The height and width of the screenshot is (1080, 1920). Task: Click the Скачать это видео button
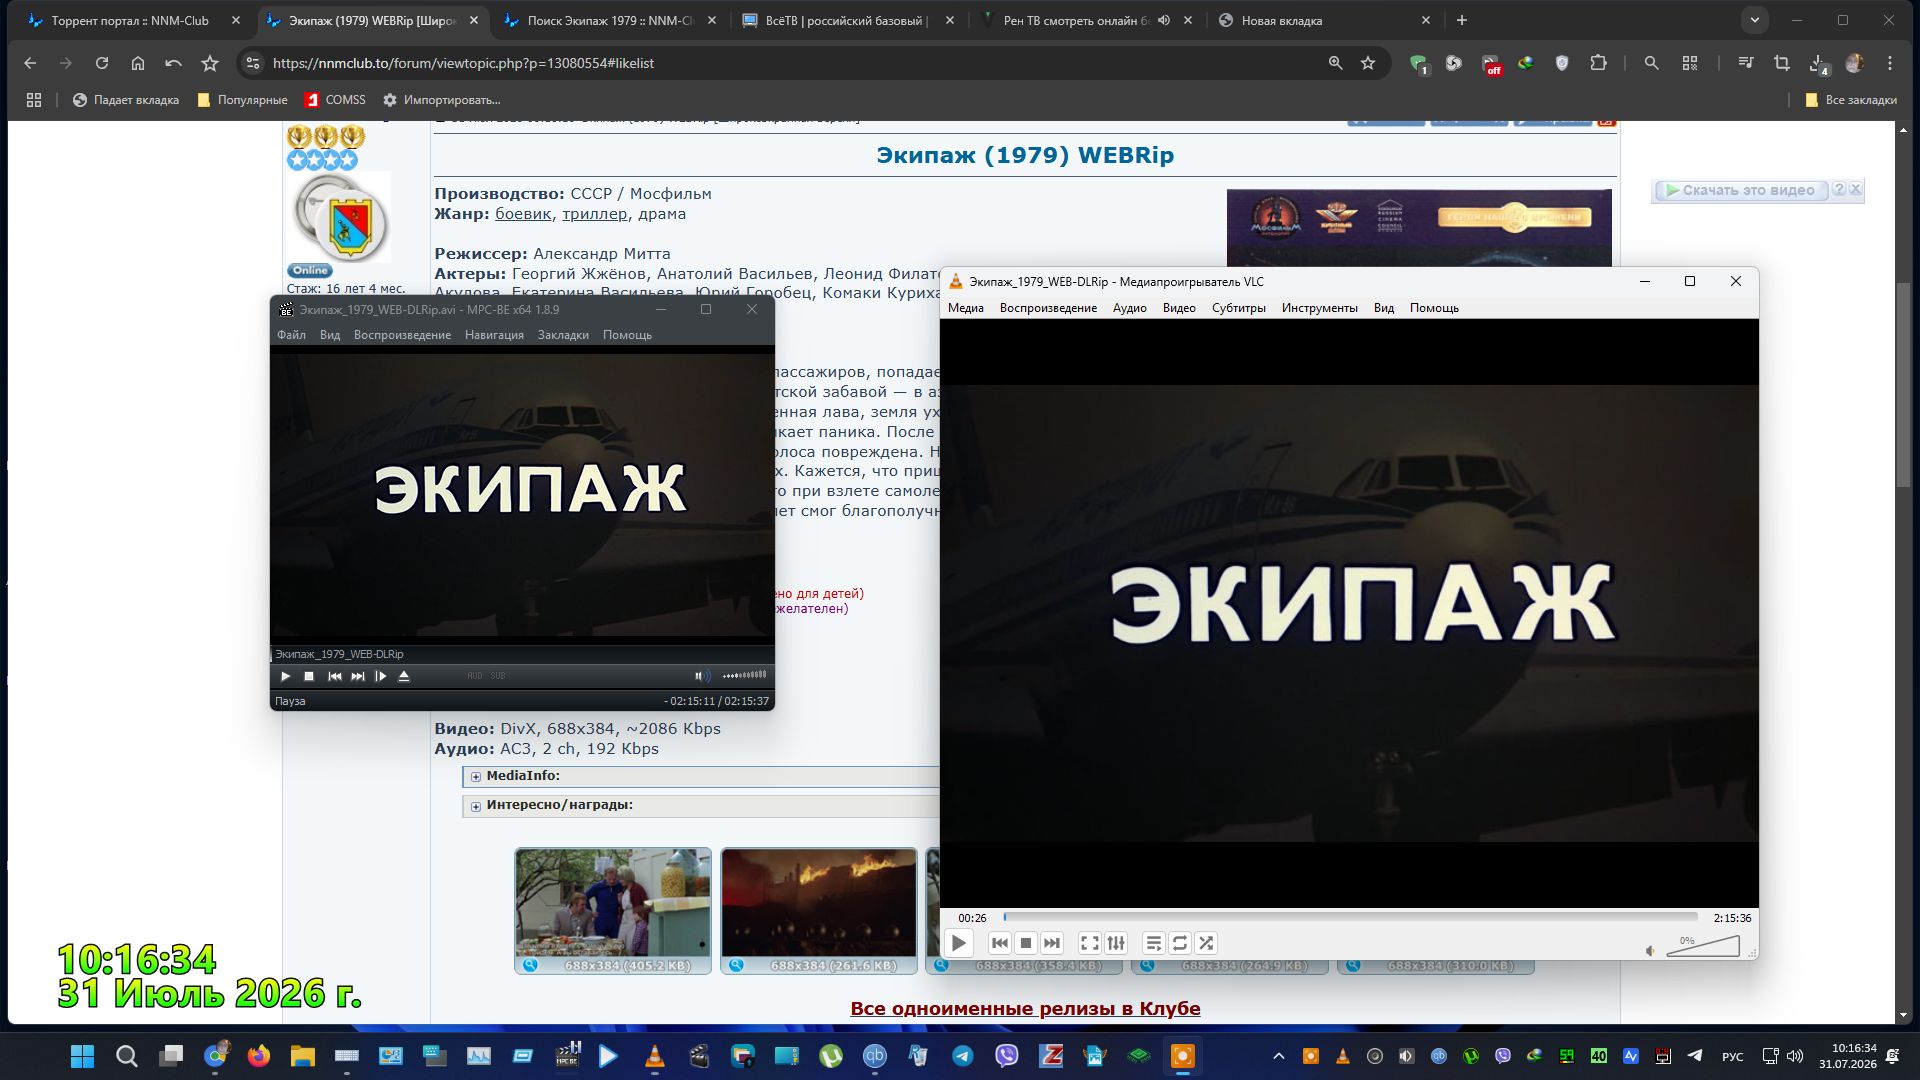pyautogui.click(x=1739, y=190)
